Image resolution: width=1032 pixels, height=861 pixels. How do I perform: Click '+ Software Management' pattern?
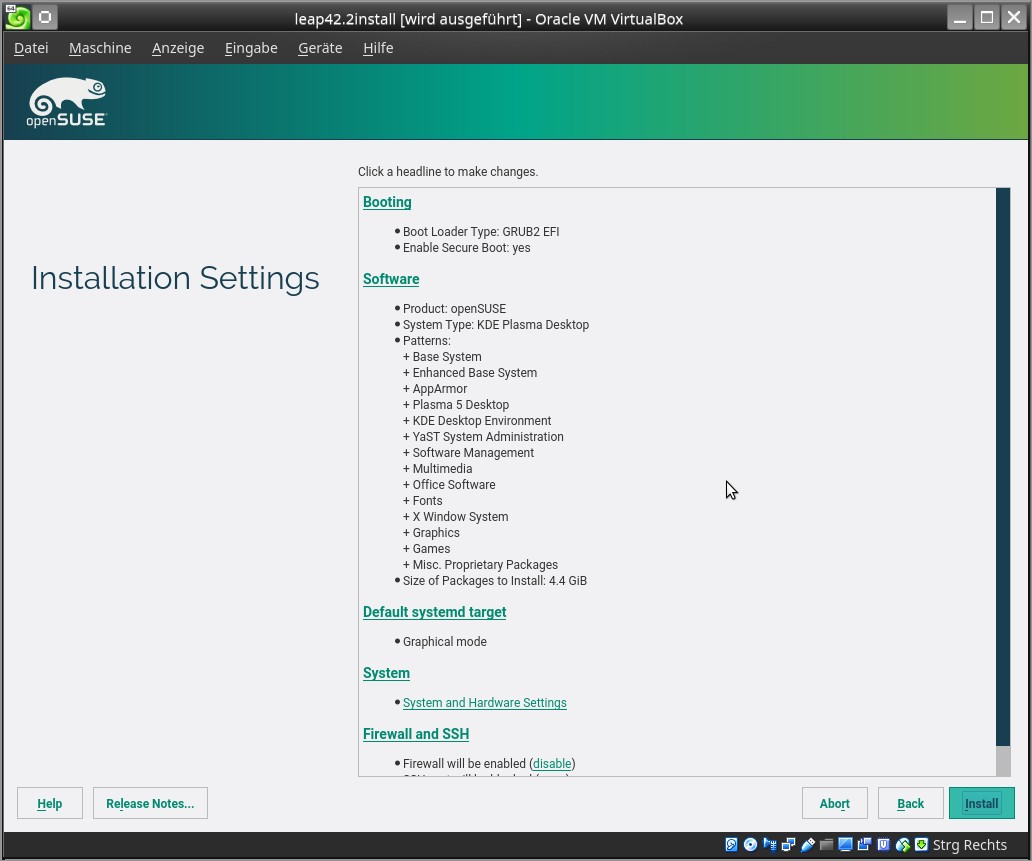pos(469,453)
